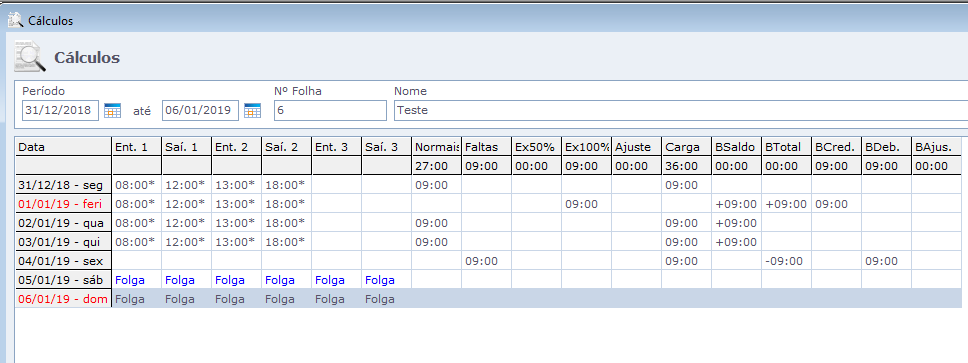Click the large Cálculos magnifier header icon
Image resolution: width=968 pixels, height=363 pixels.
coord(30,57)
